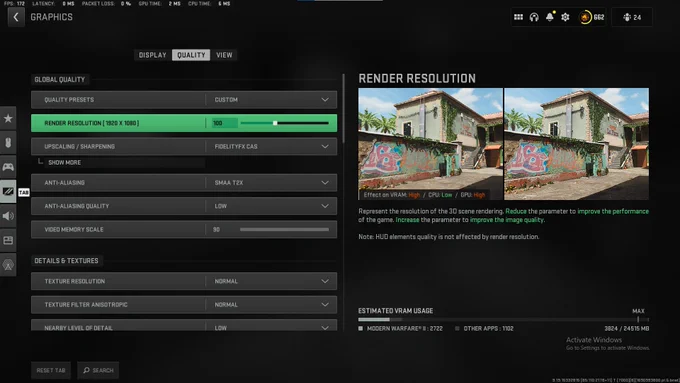Select the graphics settings sidebar icon
Image resolution: width=680 pixels, height=383 pixels.
8,191
